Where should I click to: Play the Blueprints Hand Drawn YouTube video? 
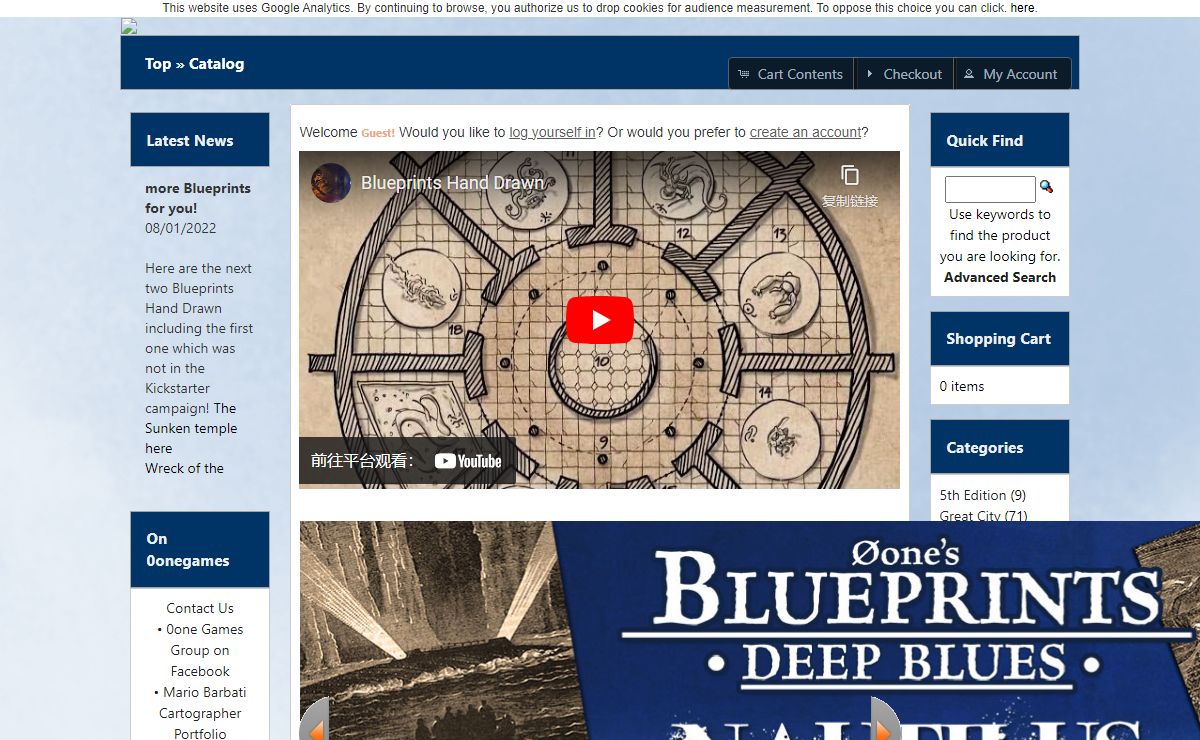click(600, 320)
